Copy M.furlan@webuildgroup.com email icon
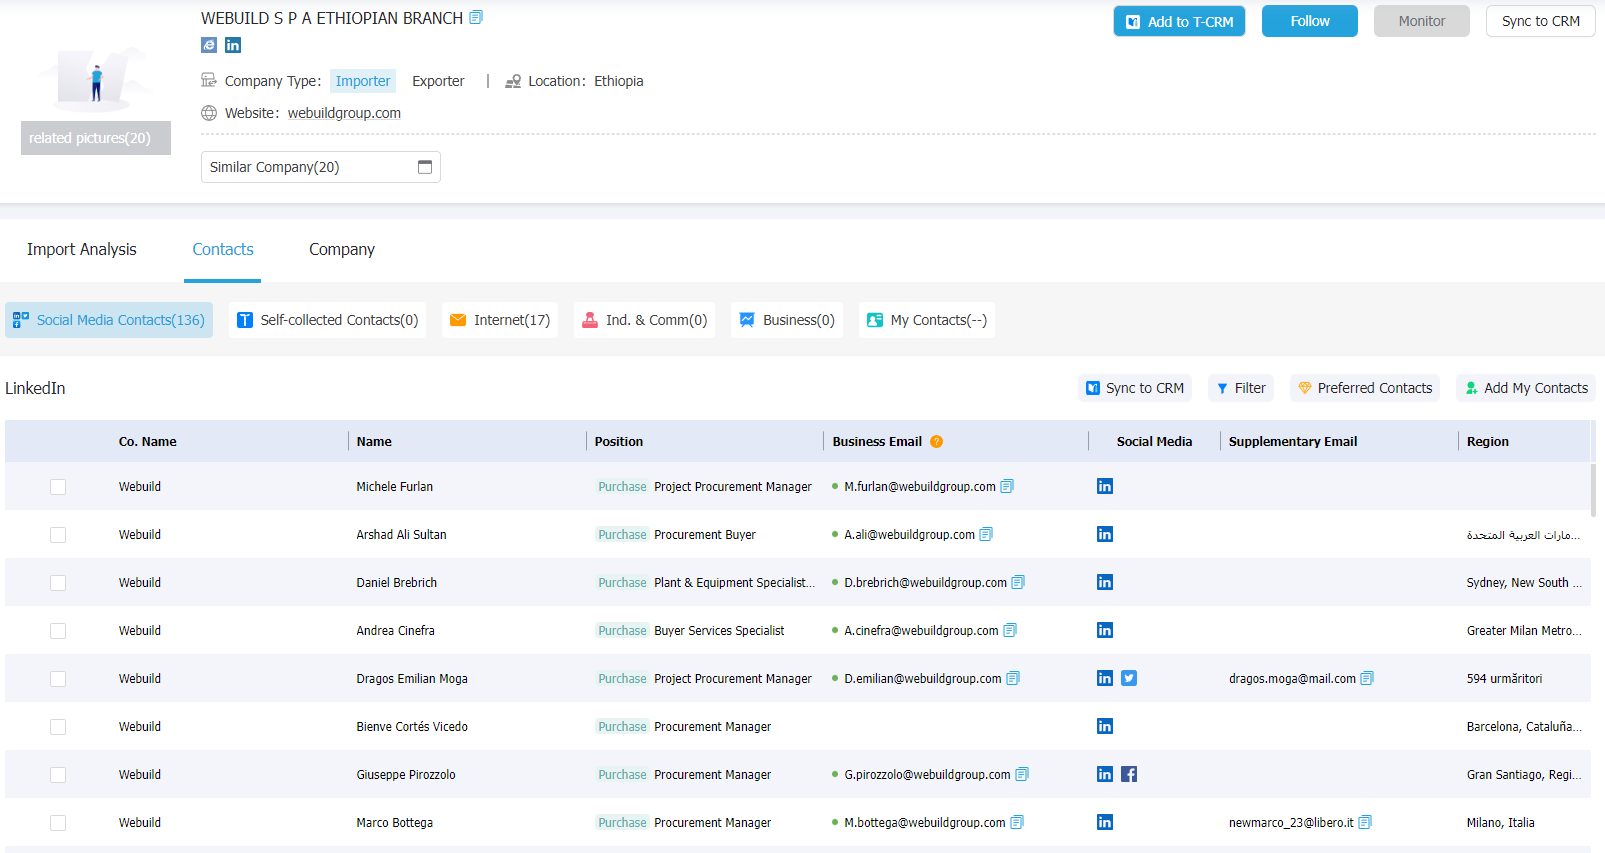Screen dimensions: 1605x853 click(1007, 486)
